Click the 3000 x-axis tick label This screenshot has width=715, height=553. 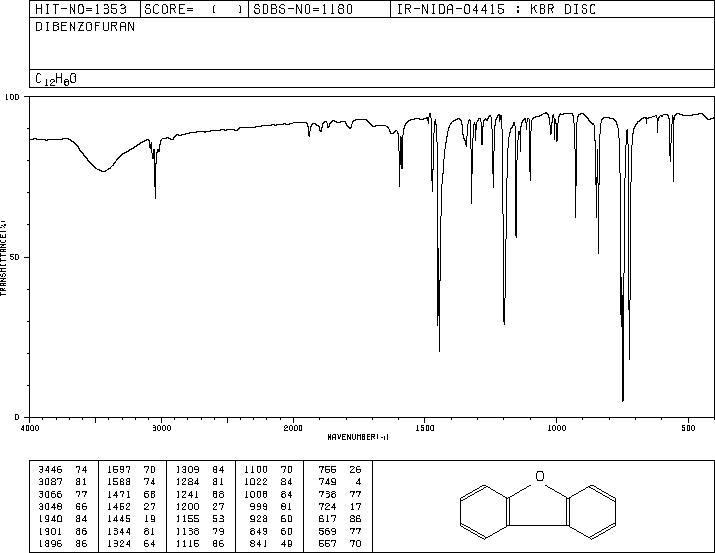click(x=161, y=428)
